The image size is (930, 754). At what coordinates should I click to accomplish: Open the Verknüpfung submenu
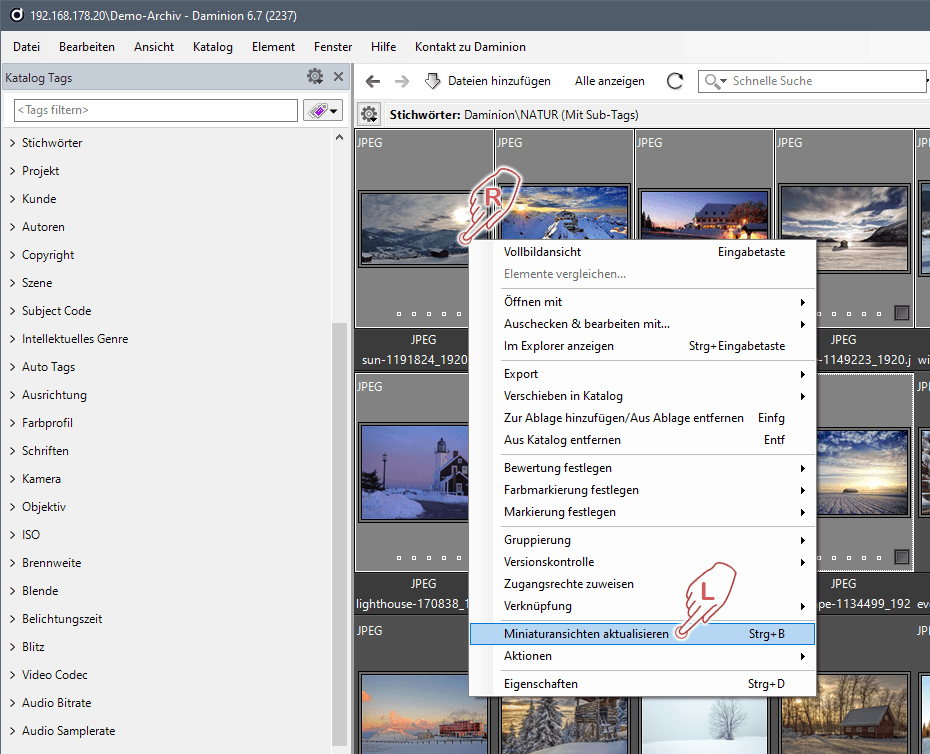(642, 606)
